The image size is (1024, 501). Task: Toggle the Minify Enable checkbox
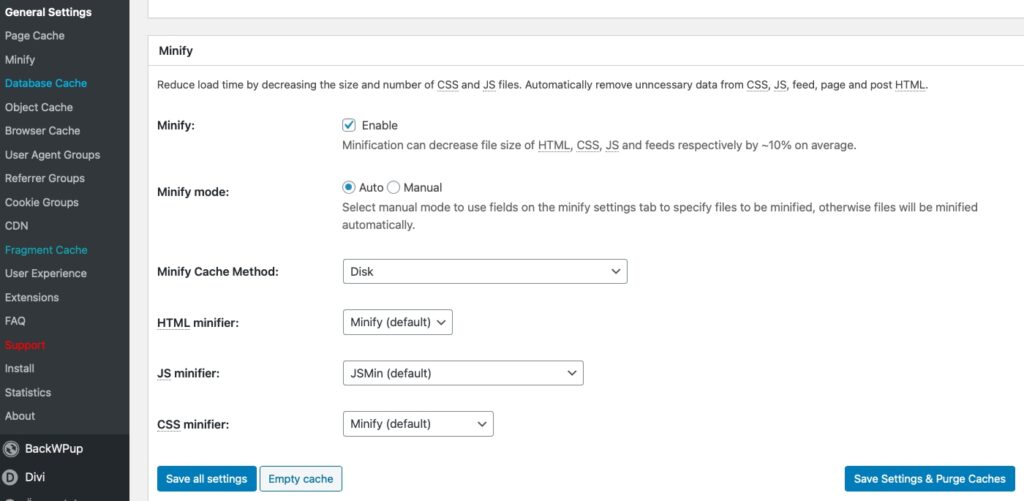click(349, 125)
